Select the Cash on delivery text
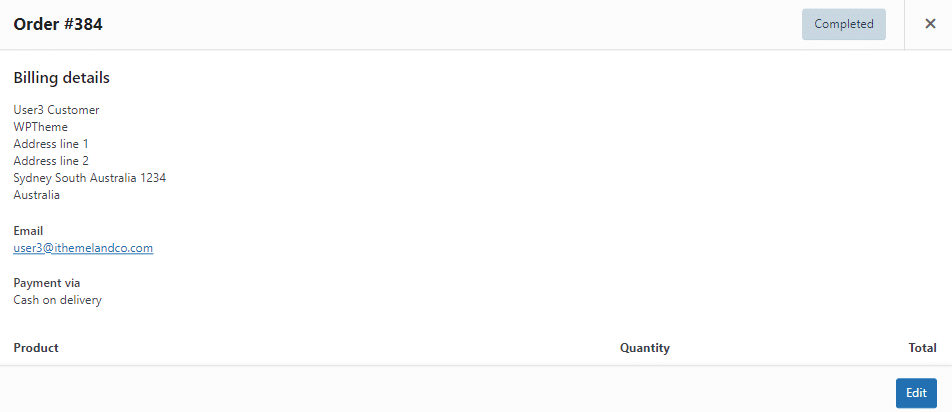 [x=57, y=300]
